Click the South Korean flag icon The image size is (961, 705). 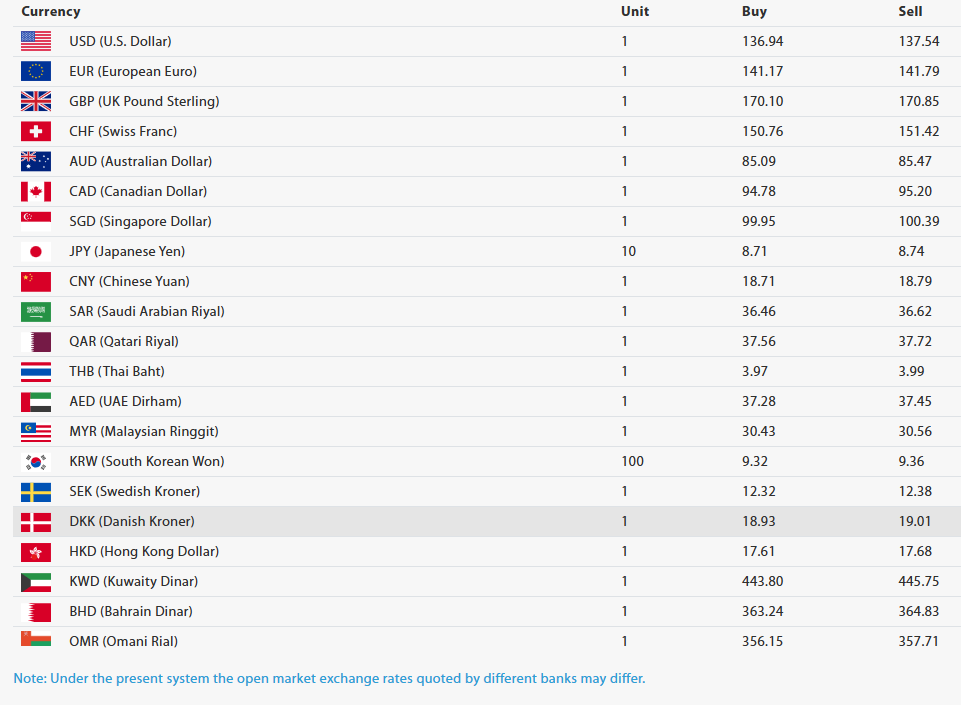pos(36,462)
